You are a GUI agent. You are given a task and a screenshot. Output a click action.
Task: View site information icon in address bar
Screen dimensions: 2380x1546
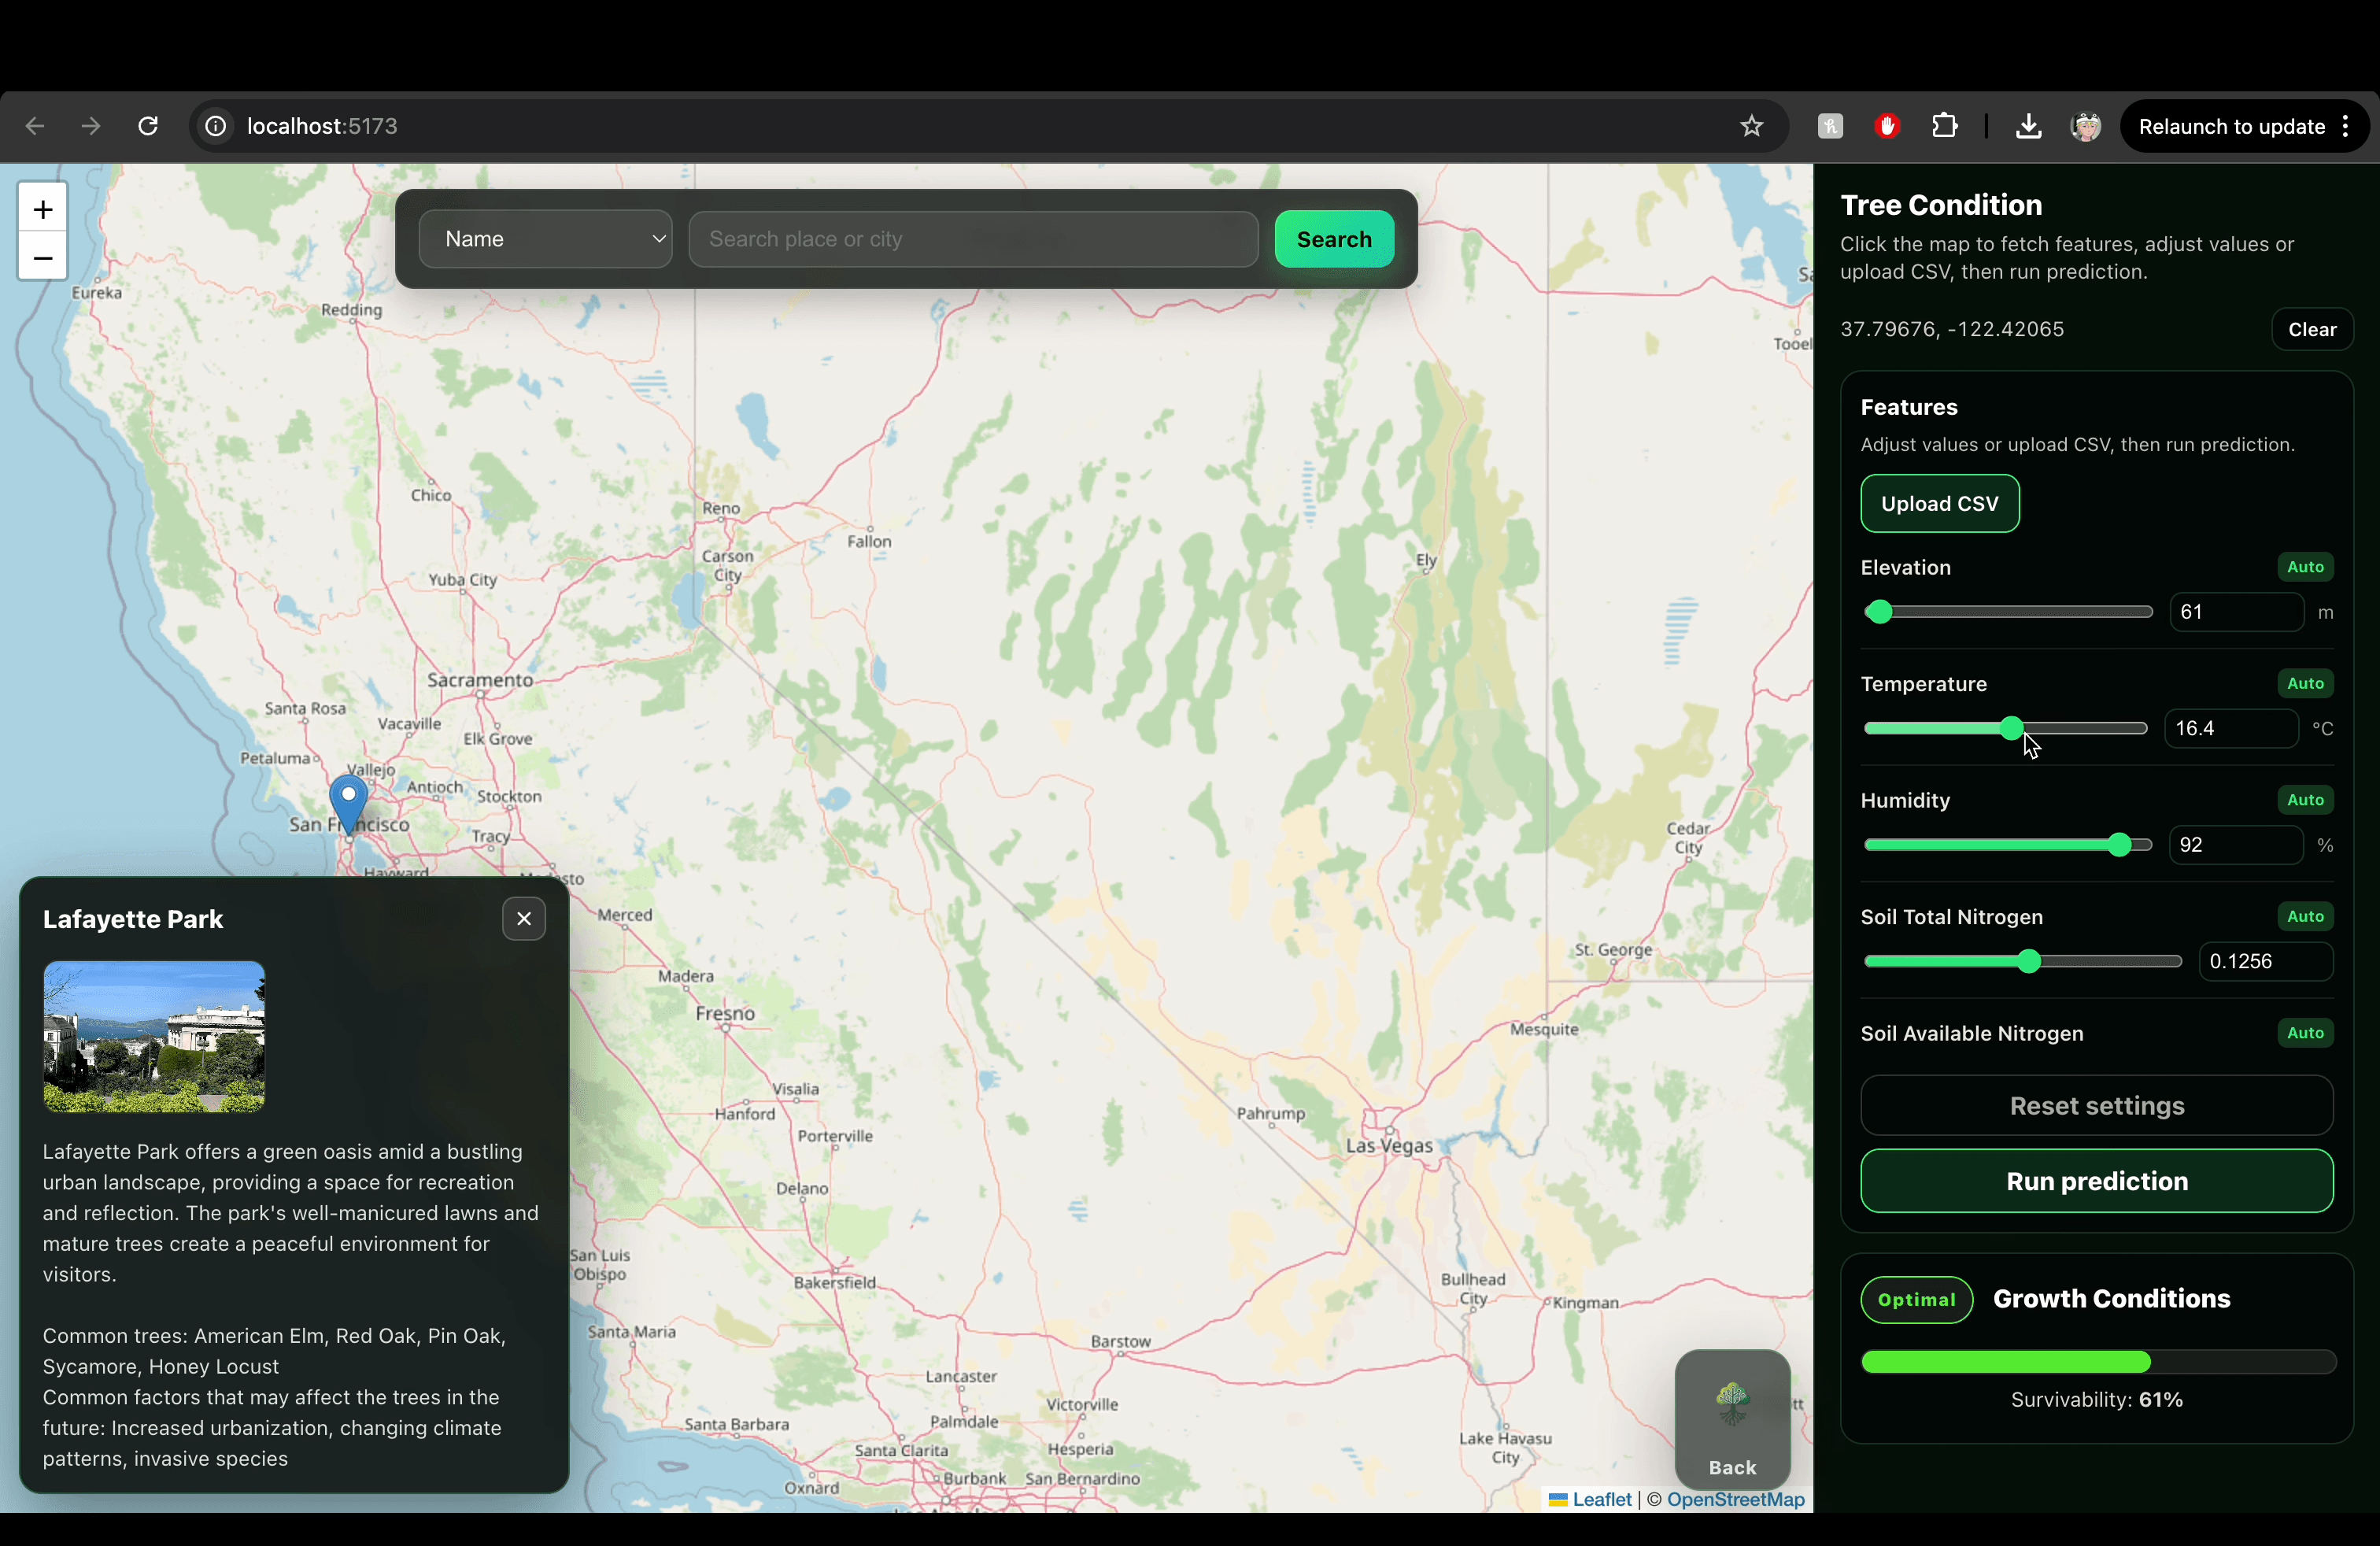[x=215, y=126]
